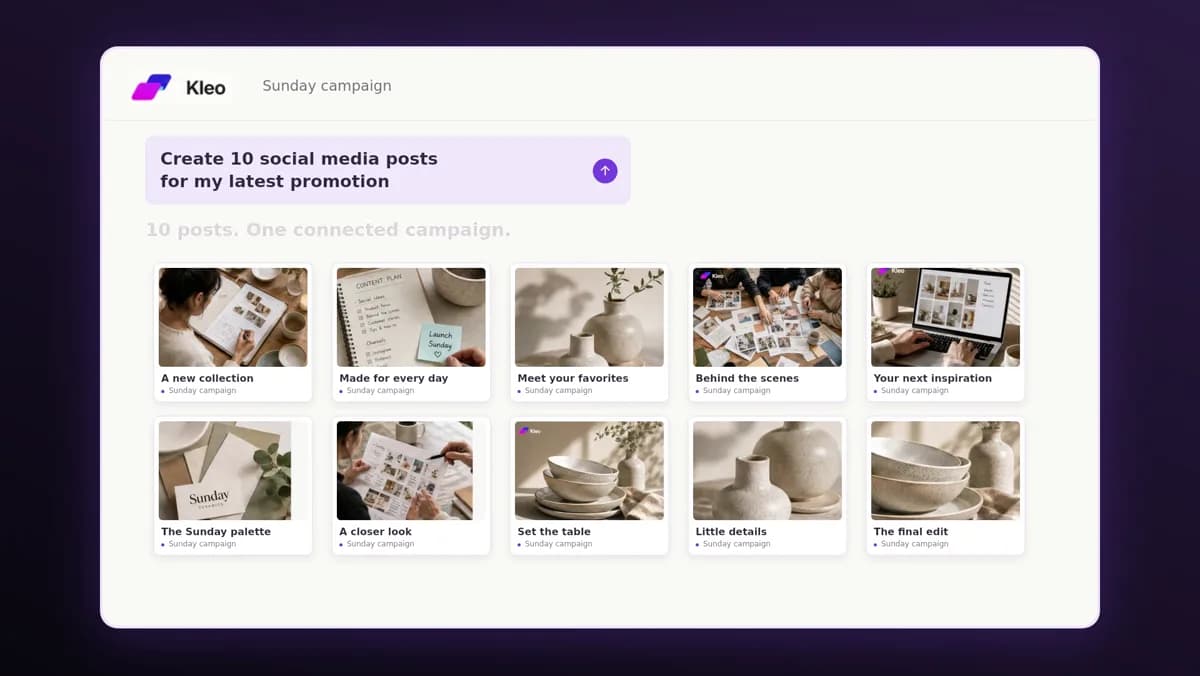Screen dimensions: 1200x676
Task: Click the 'A new collection' title text
Action: point(207,378)
